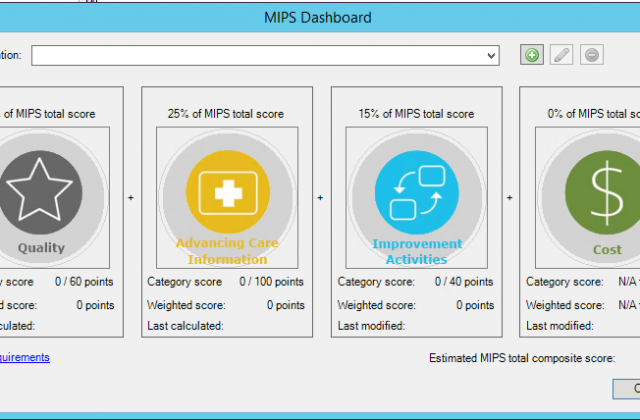Click '15% of MIPS total score' text
This screenshot has width=640, height=420.
coord(416,114)
